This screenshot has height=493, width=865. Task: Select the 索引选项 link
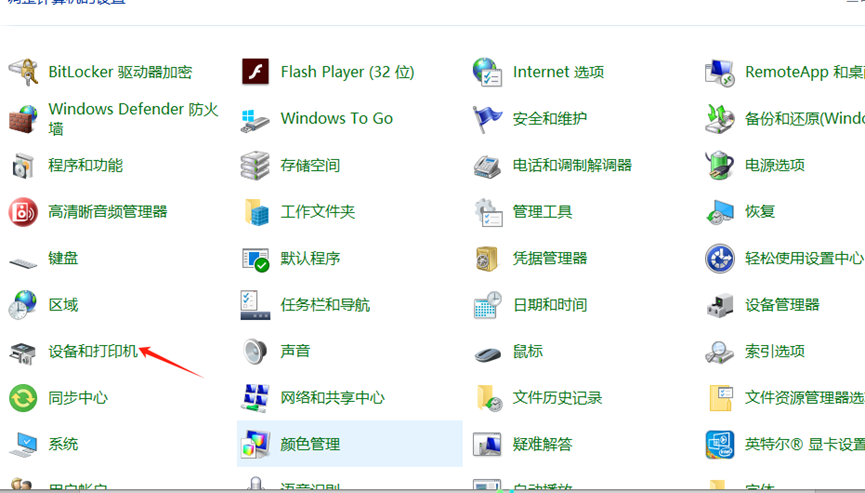775,351
